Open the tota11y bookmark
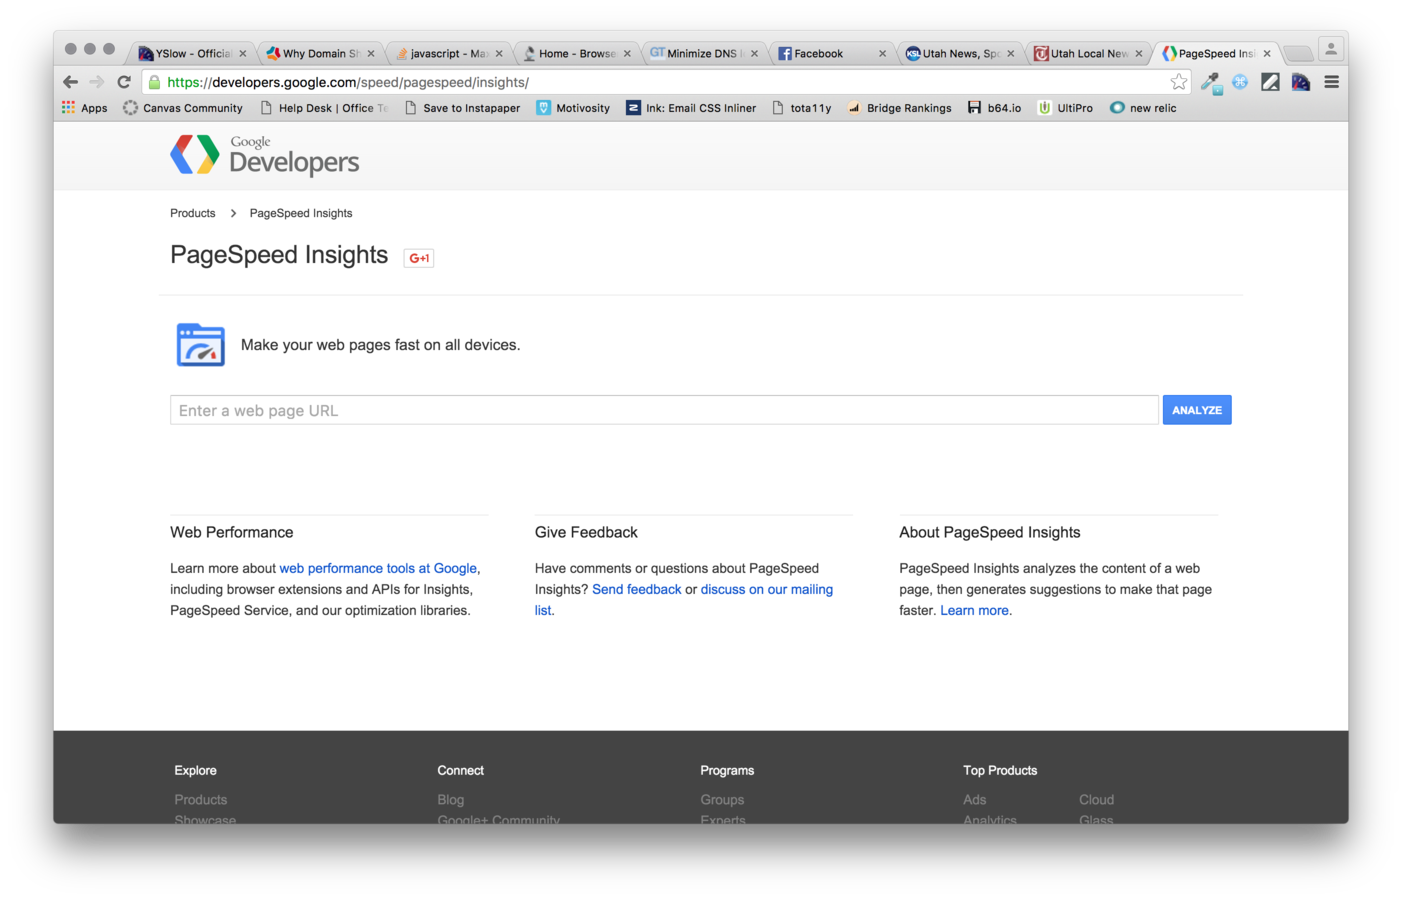 pyautogui.click(x=802, y=108)
